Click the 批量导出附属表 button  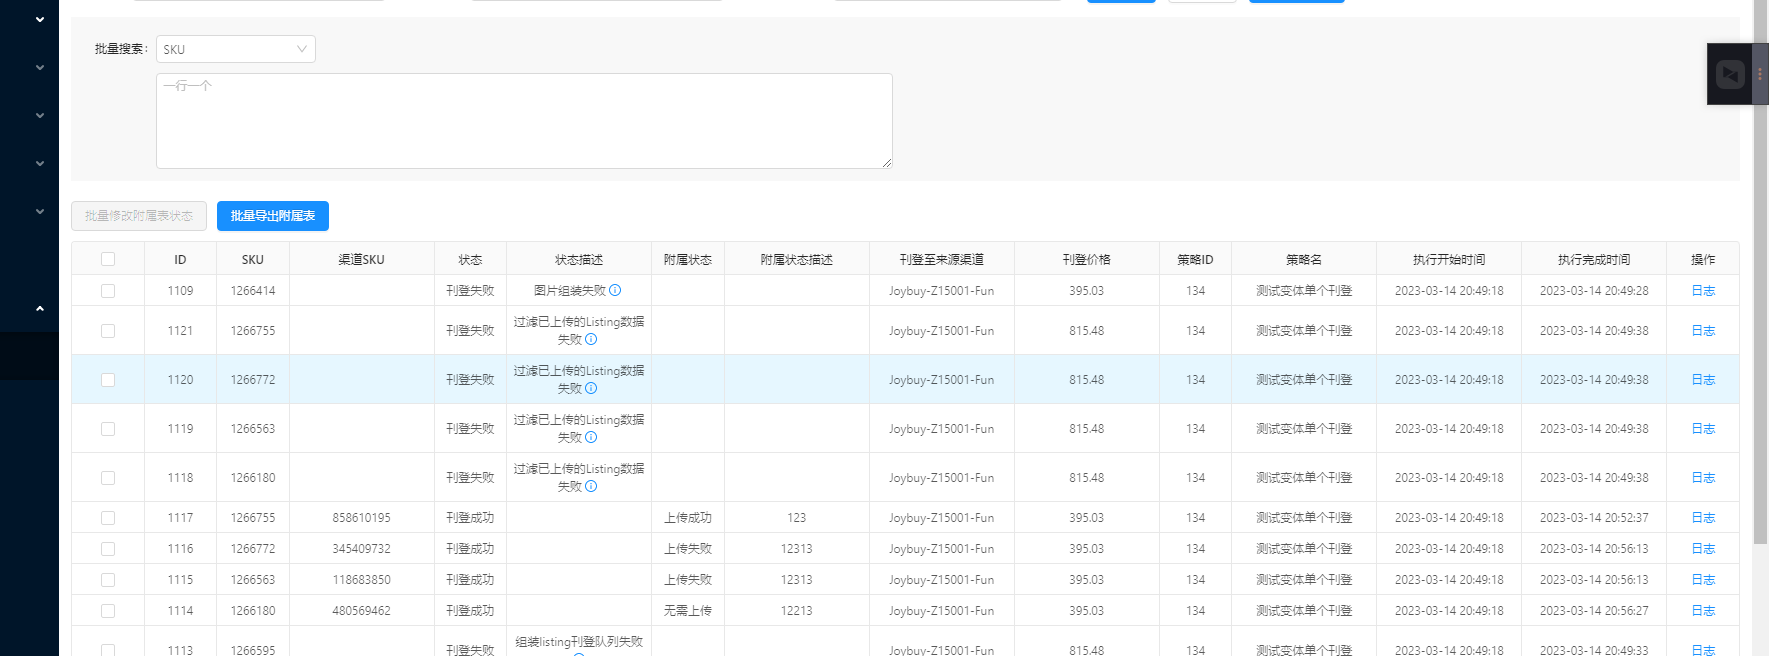[x=273, y=216]
